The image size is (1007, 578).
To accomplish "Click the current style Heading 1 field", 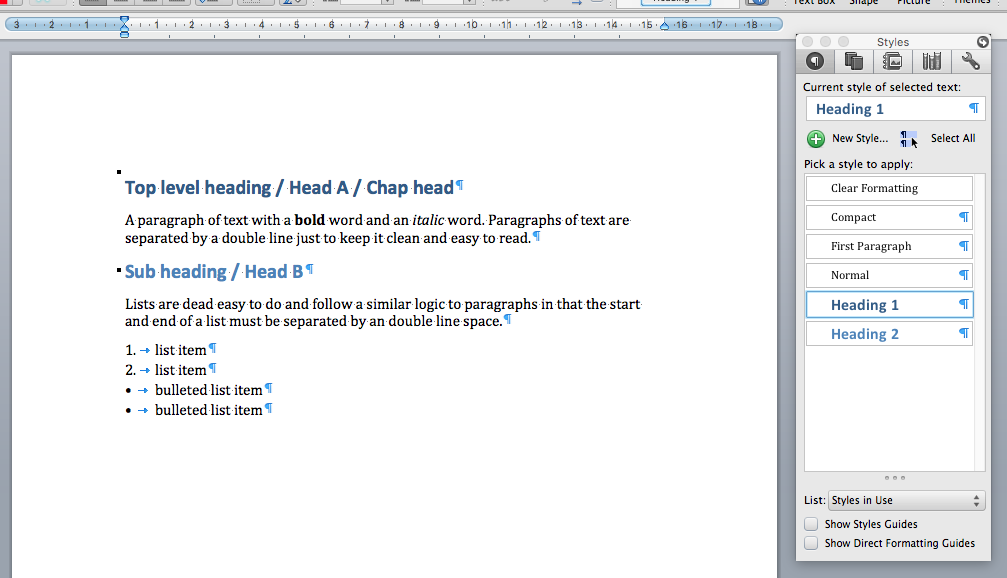I will 895,109.
